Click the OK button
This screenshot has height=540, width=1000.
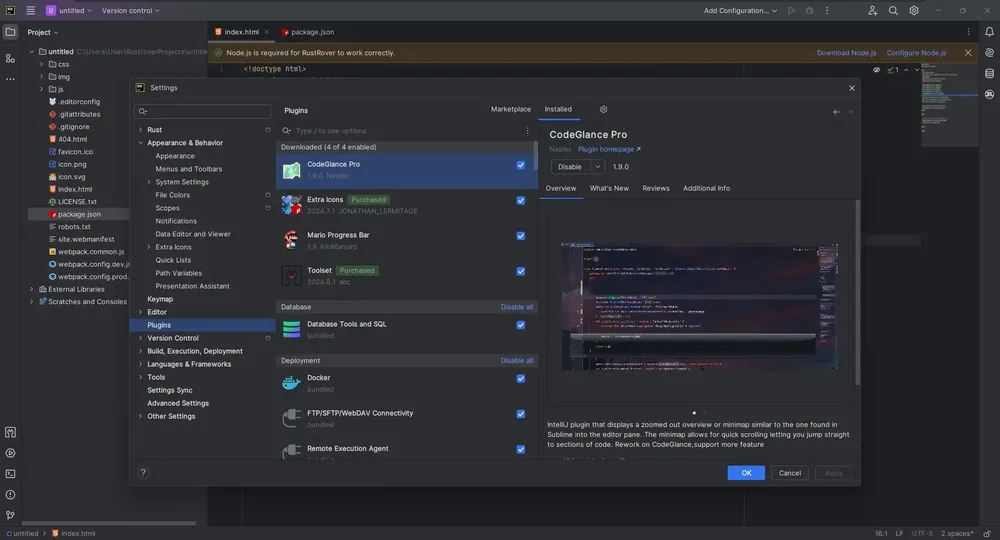tap(746, 473)
